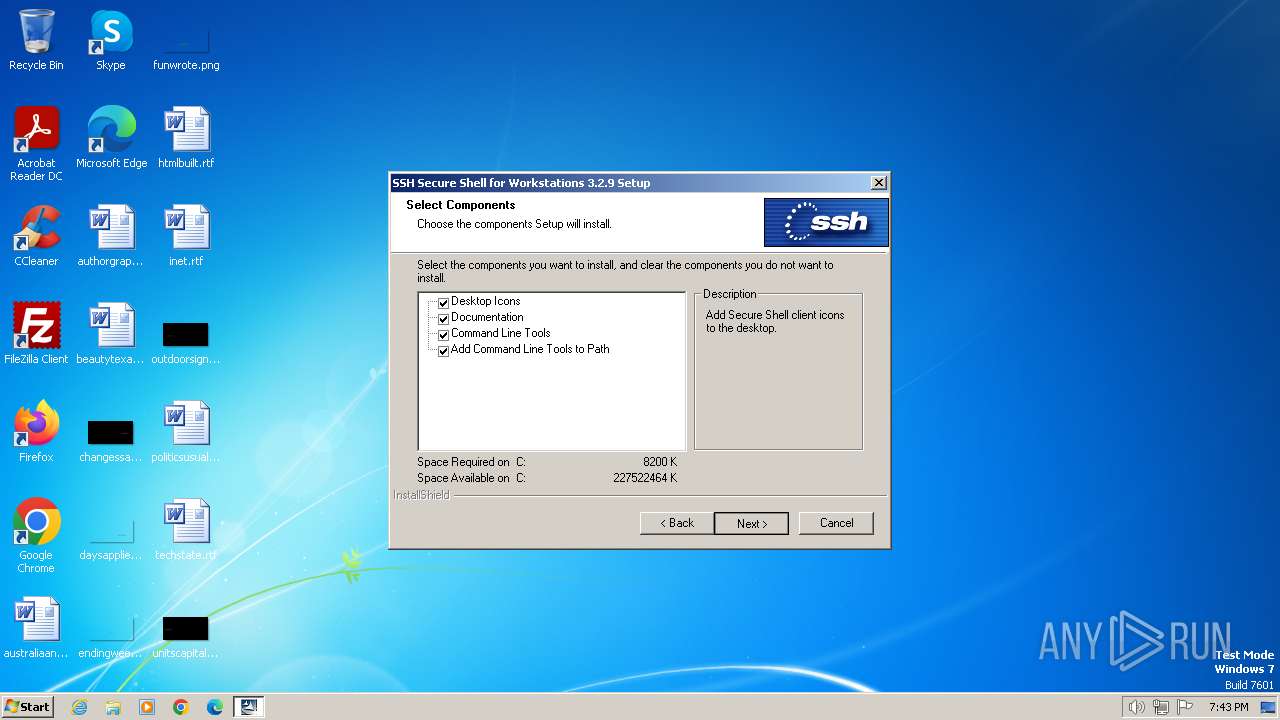Cancel the SSH Secure Shell setup
Viewport: 1280px width, 720px height.
[836, 523]
